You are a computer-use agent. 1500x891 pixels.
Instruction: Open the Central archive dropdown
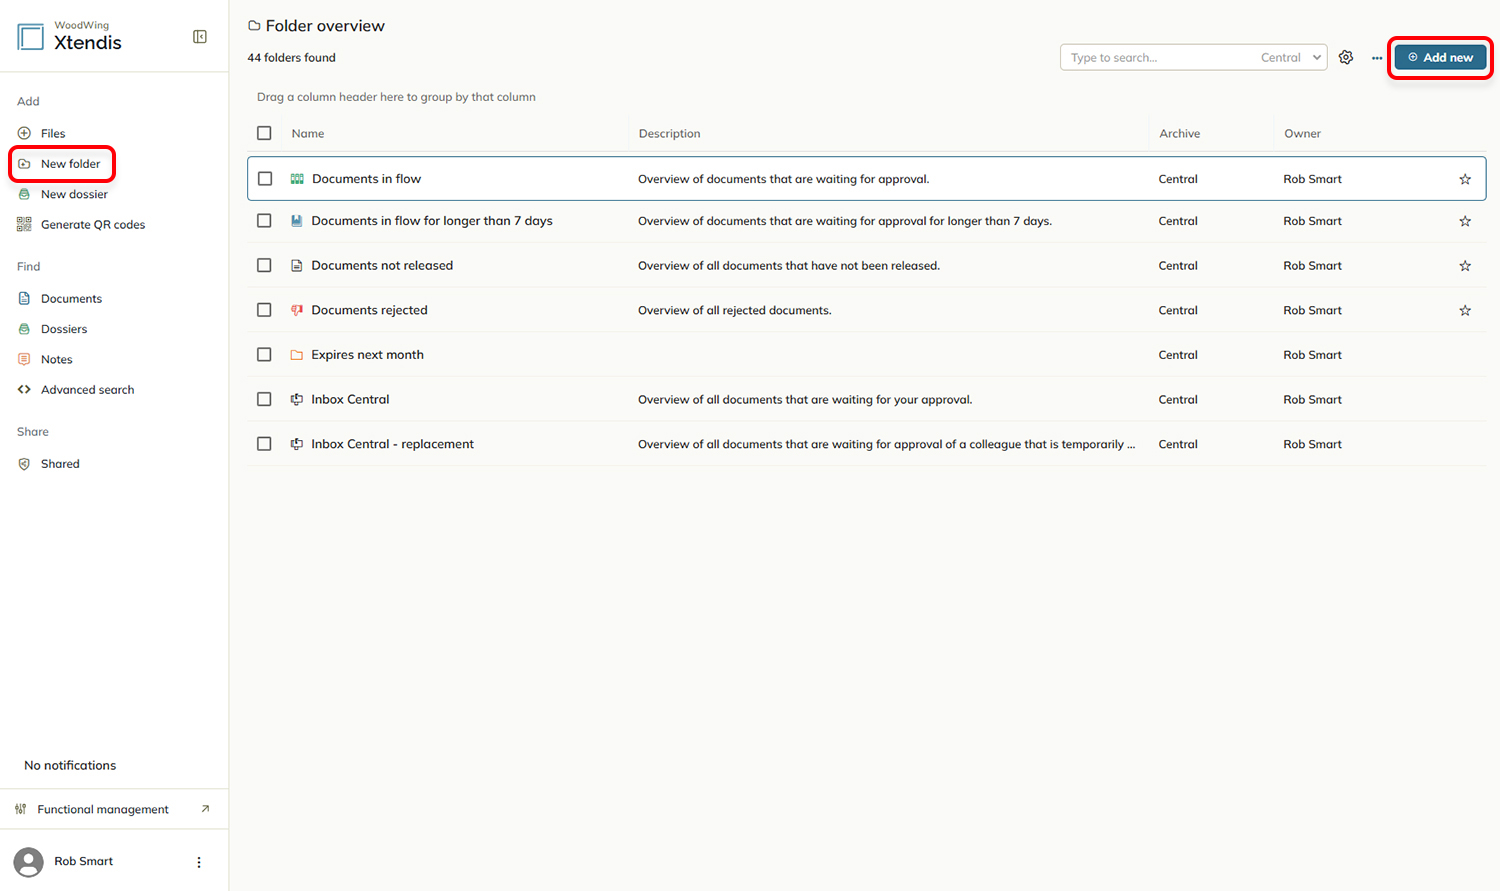coord(1291,58)
